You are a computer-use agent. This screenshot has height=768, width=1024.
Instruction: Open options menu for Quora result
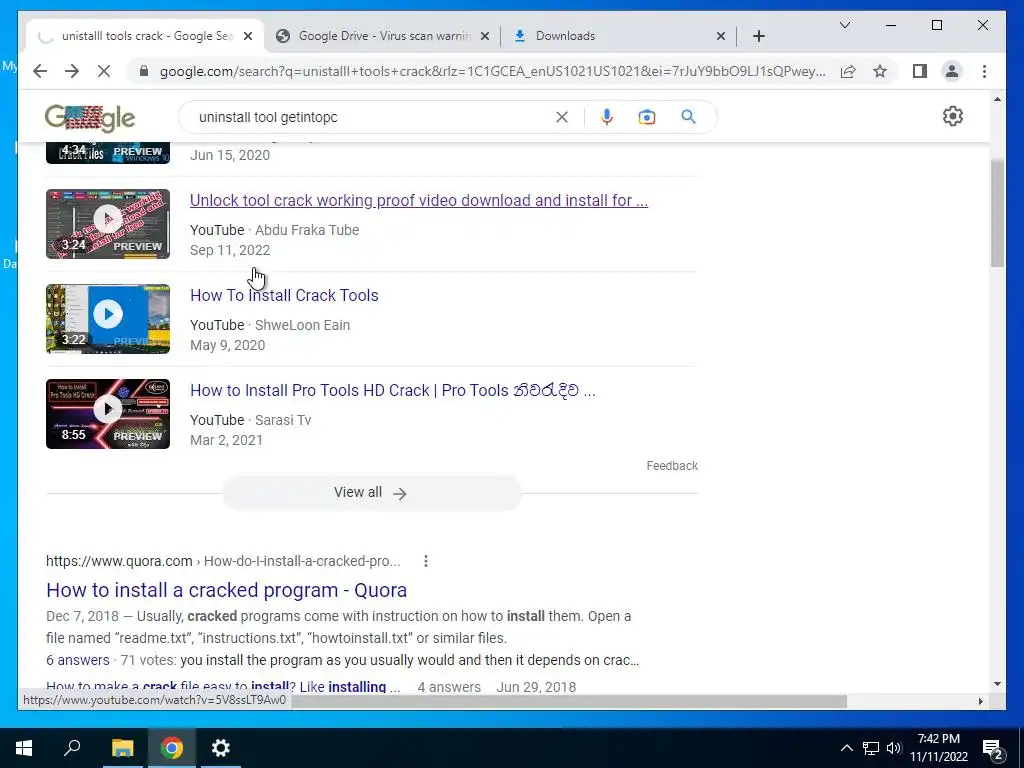click(x=426, y=561)
